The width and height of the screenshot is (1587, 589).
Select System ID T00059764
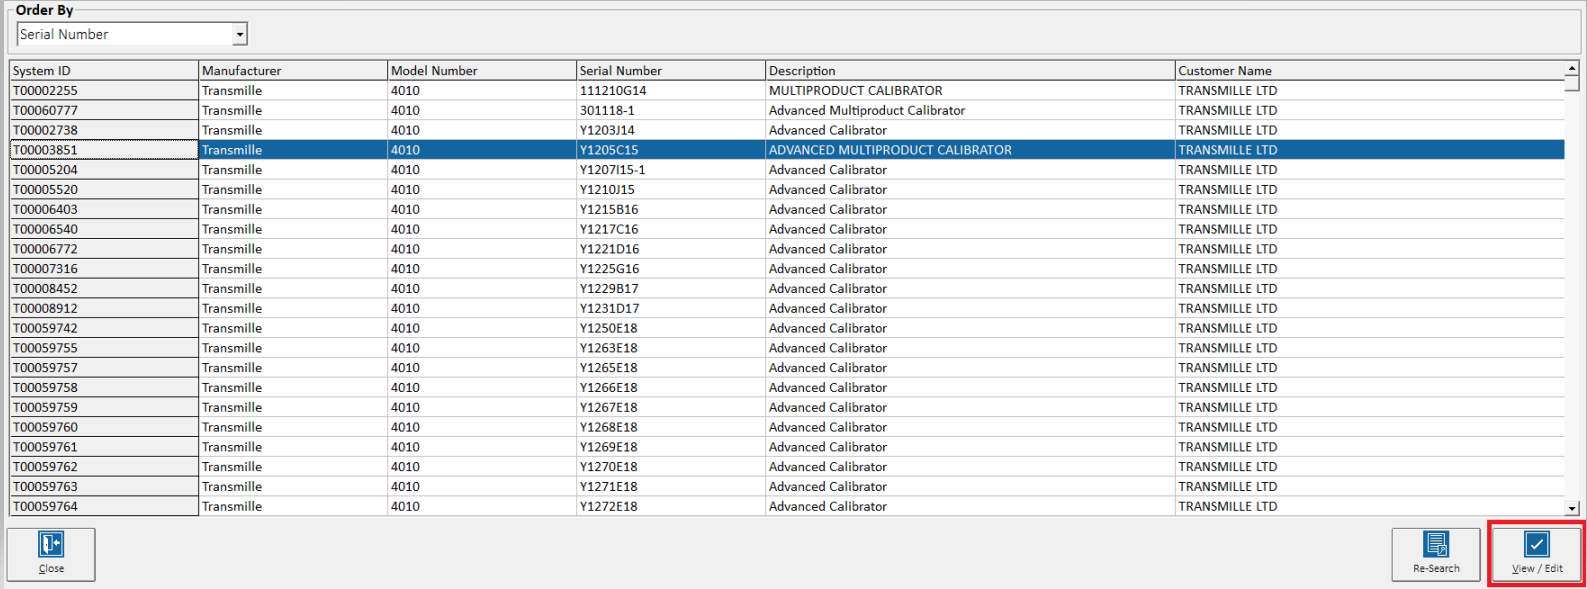click(x=104, y=506)
